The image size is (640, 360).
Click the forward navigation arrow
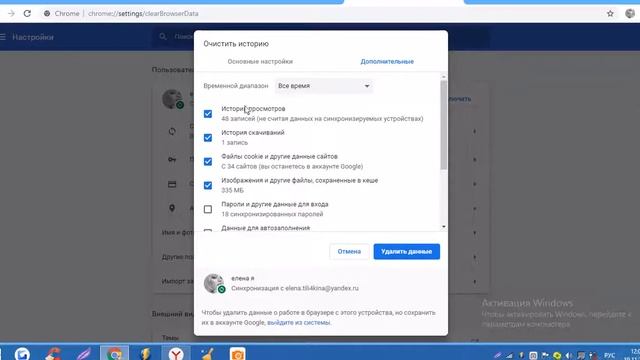tap(11, 13)
